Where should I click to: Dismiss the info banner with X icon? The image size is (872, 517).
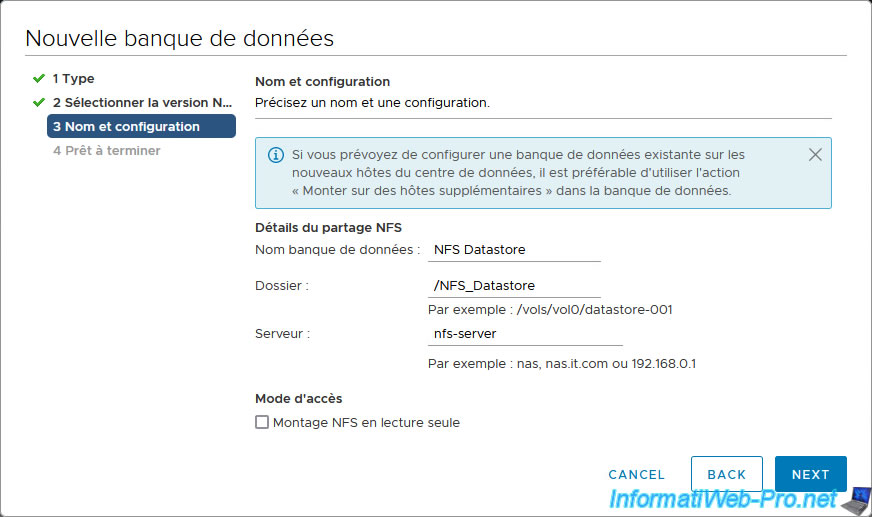[x=815, y=155]
